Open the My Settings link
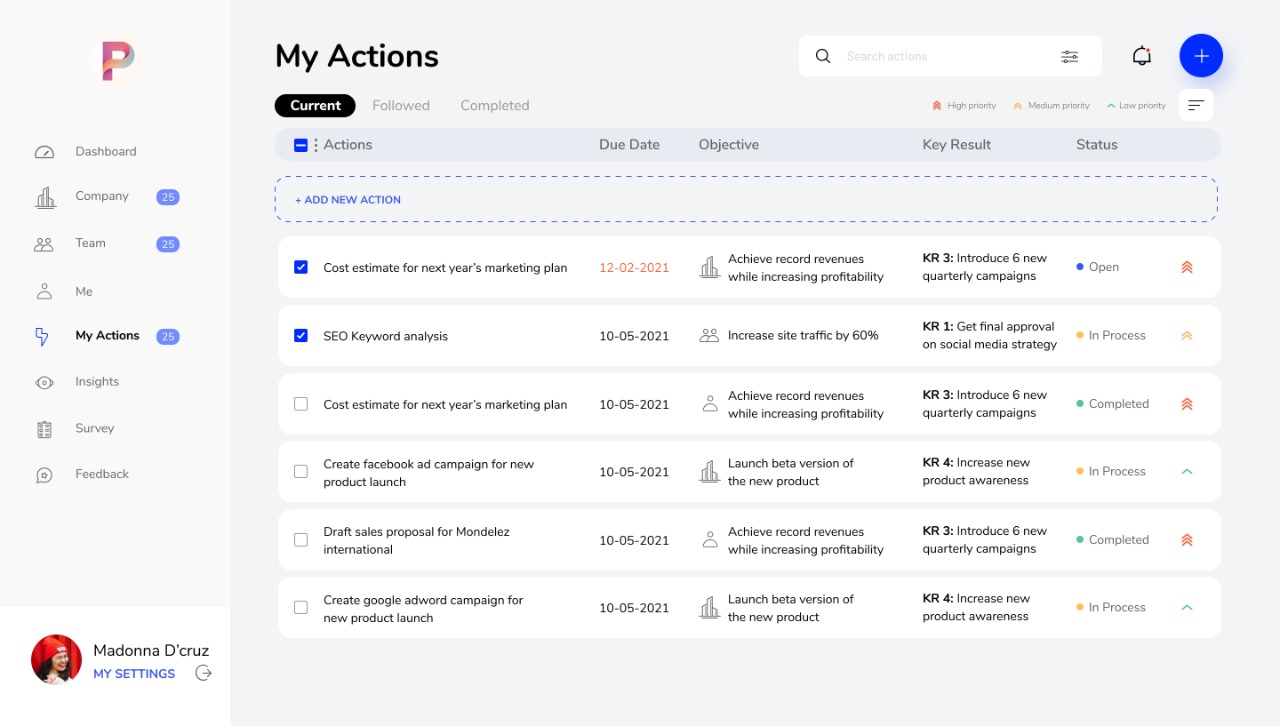Image resolution: width=1280 pixels, height=726 pixels. pyautogui.click(x=134, y=674)
